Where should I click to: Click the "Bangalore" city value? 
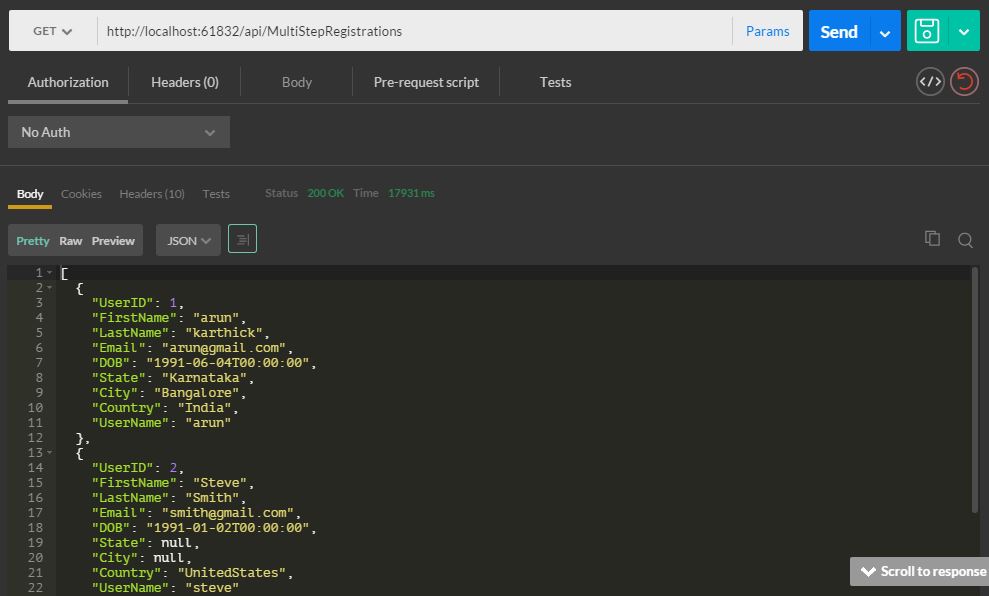click(196, 393)
